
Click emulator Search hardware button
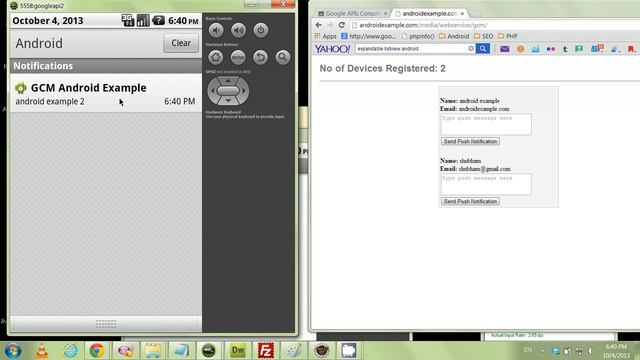[x=282, y=58]
